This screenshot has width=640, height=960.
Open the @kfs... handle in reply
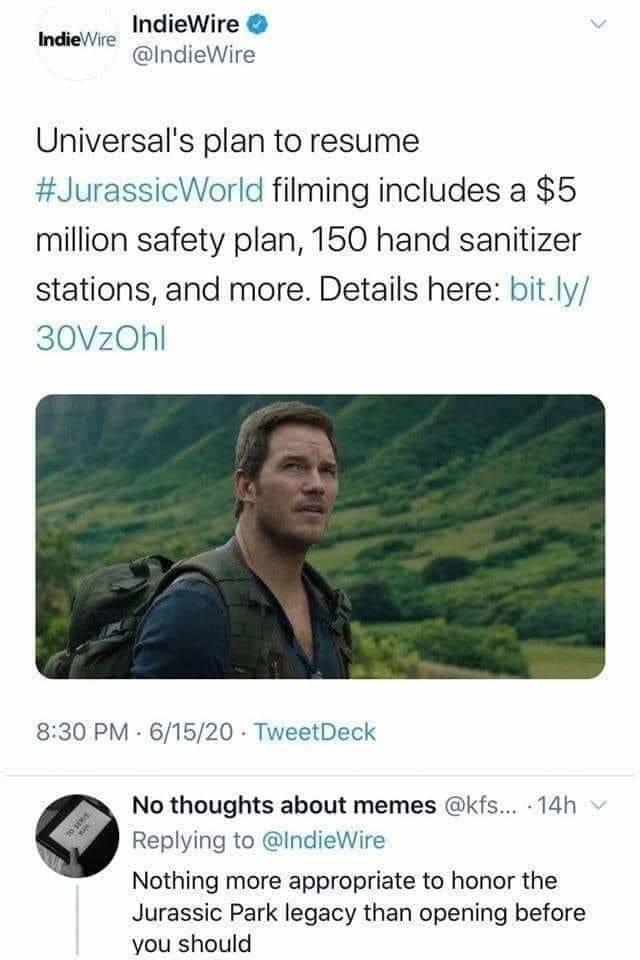[x=480, y=805]
